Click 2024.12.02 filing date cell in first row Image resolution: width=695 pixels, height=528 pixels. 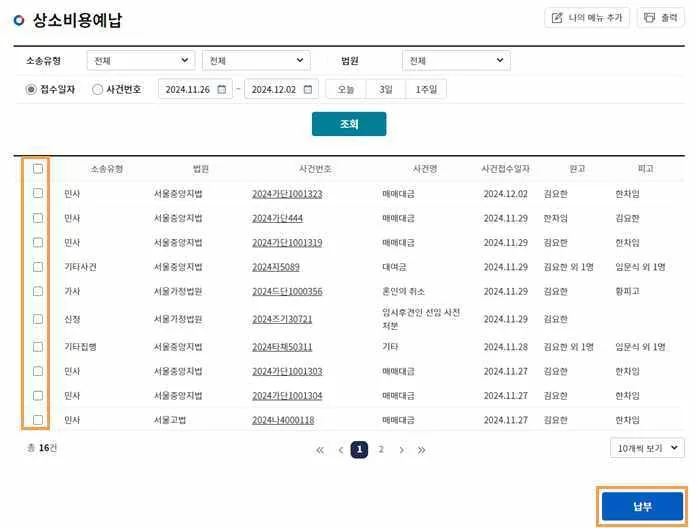tap(506, 194)
